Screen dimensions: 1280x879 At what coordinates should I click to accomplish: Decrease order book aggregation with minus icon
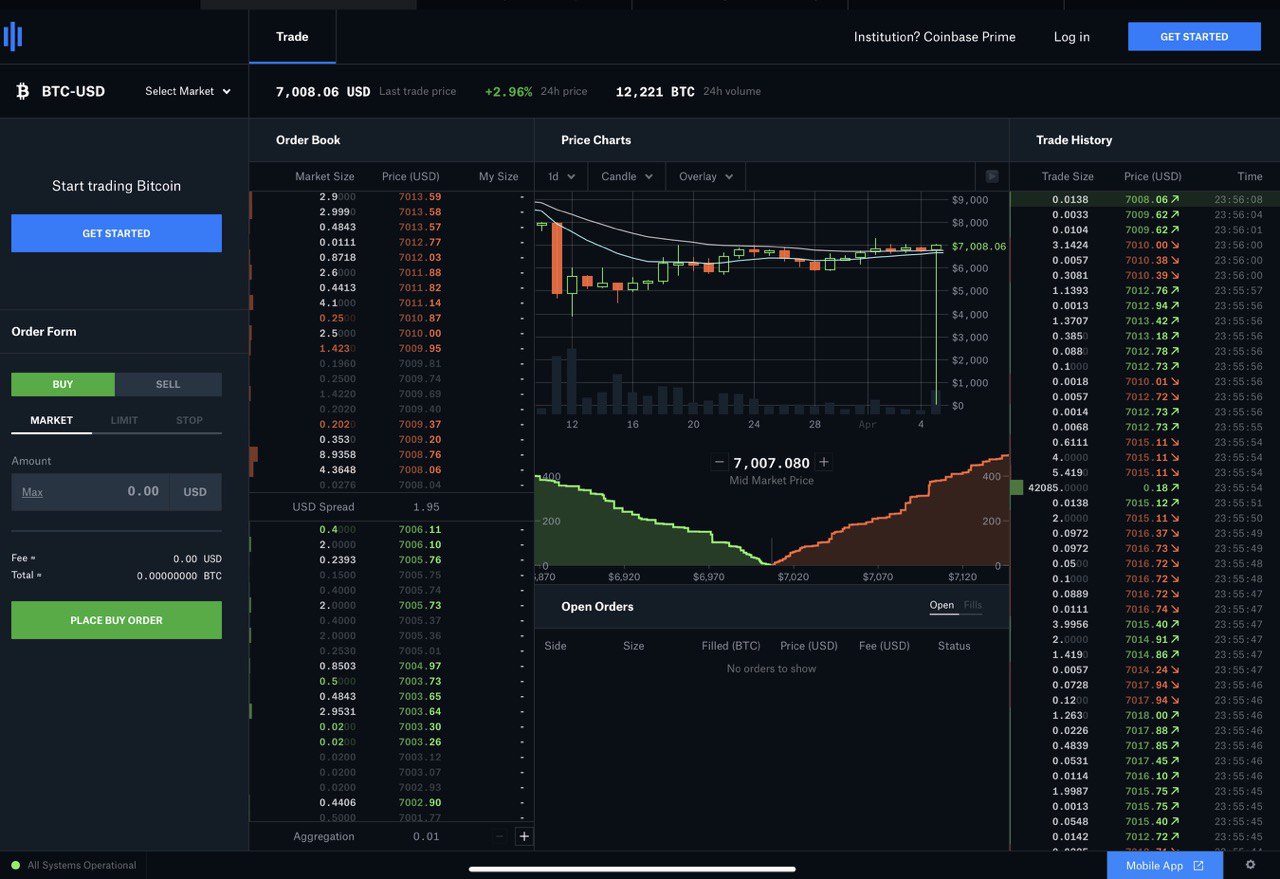pos(500,836)
